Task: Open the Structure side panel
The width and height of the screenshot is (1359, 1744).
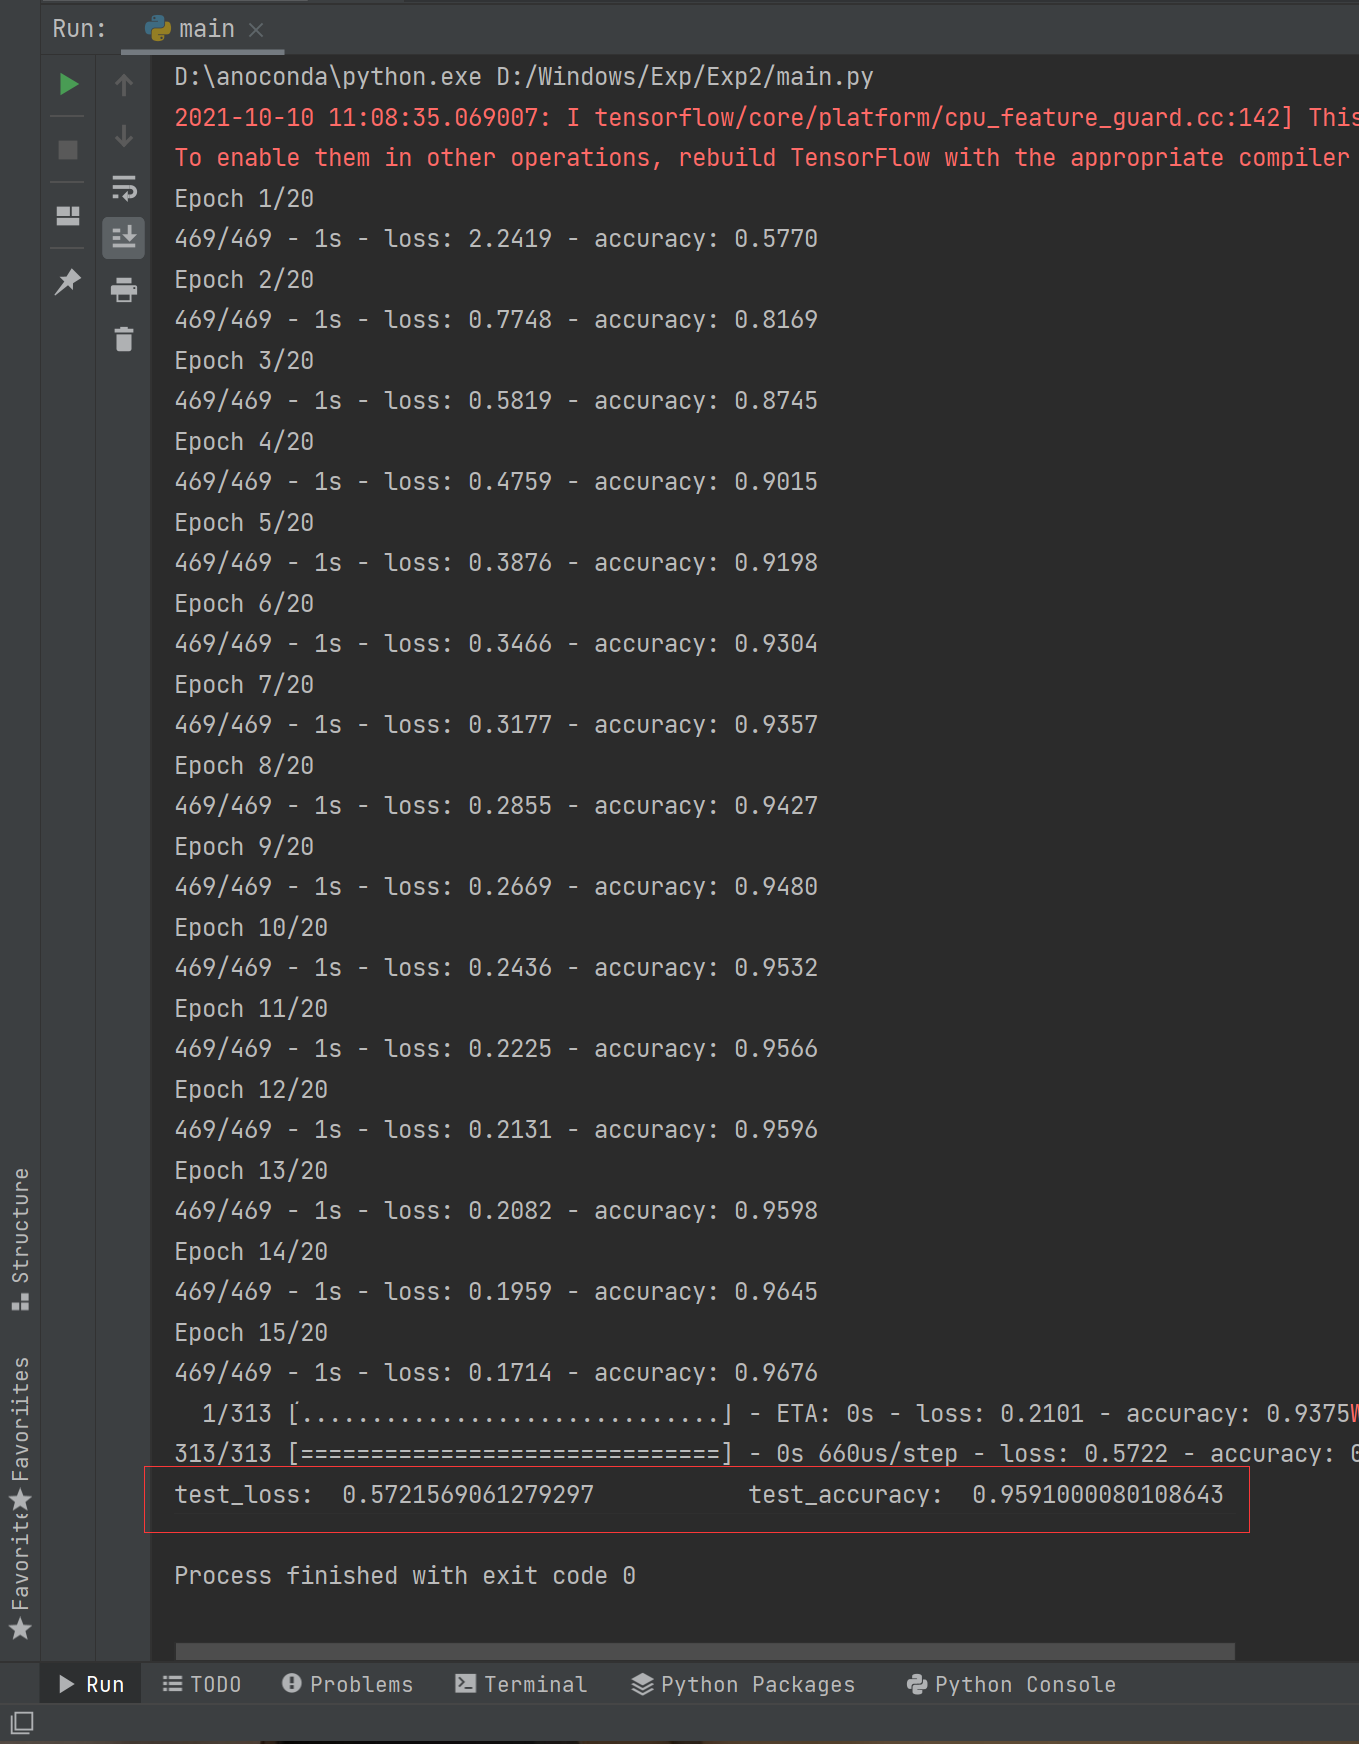Action: (x=20, y=1238)
